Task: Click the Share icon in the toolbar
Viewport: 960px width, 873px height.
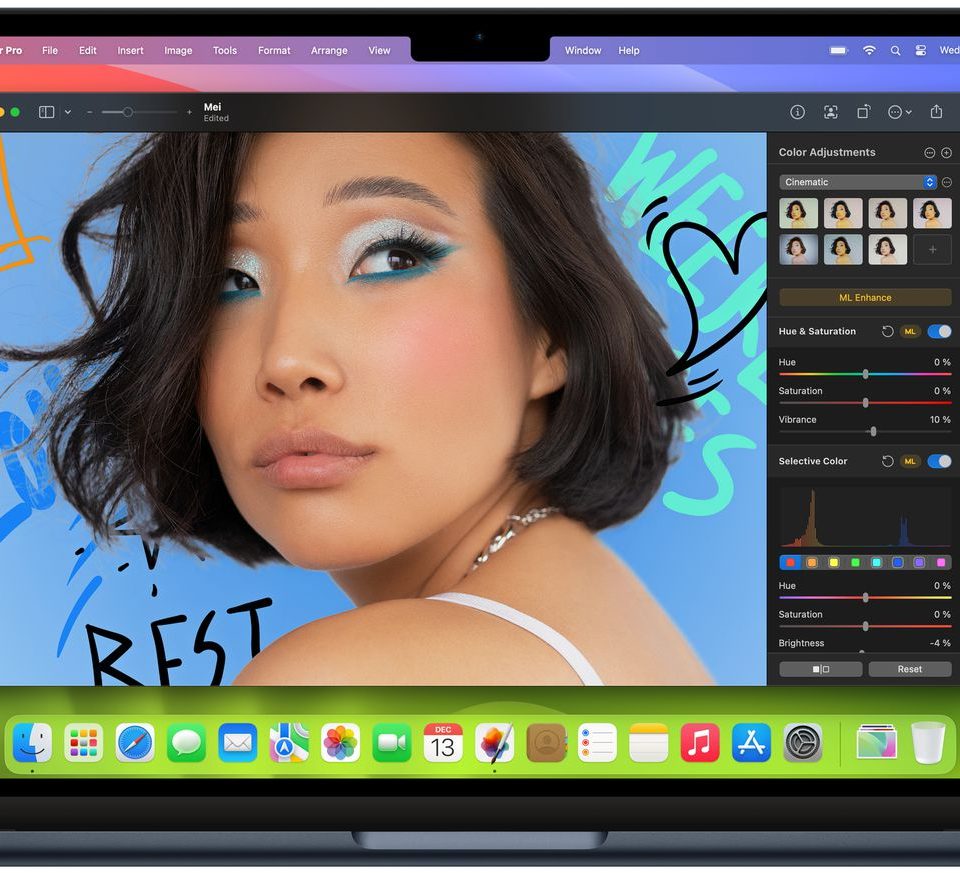Action: pyautogui.click(x=936, y=112)
